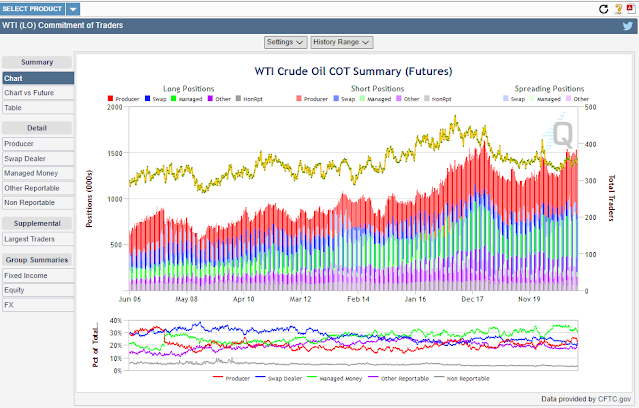Click the Dec 17 x-axis date label
This screenshot has width=639, height=408.
pyautogui.click(x=472, y=299)
